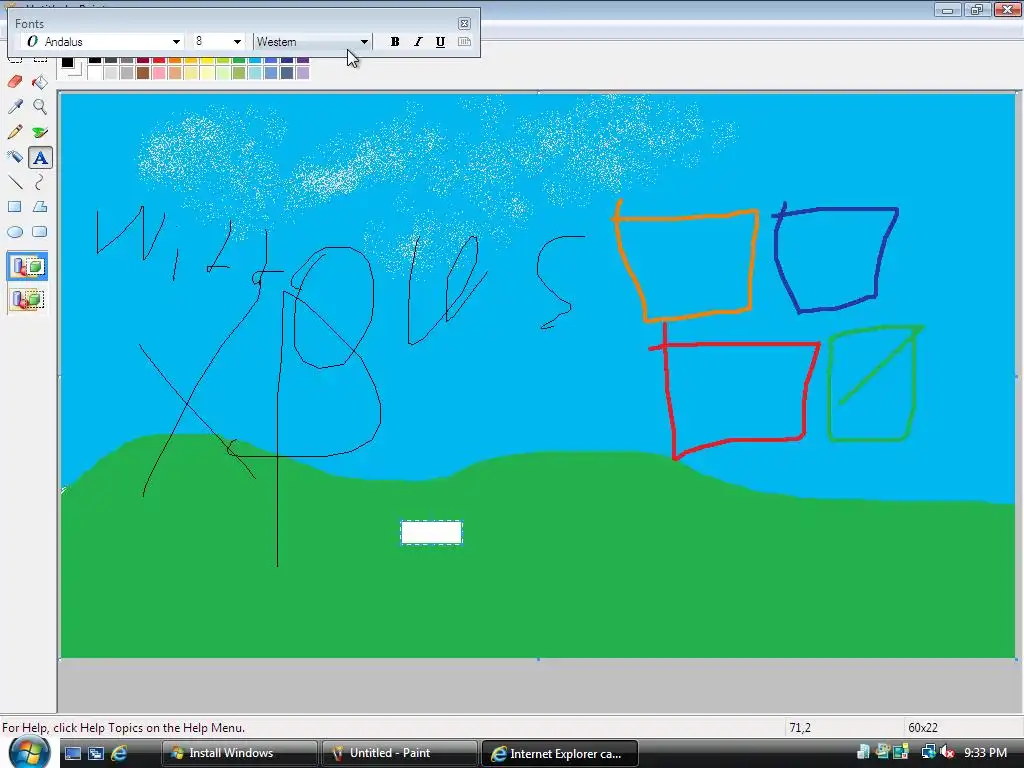Select the Fill With Color bucket tool
Viewport: 1024px width, 768px height.
(40, 82)
